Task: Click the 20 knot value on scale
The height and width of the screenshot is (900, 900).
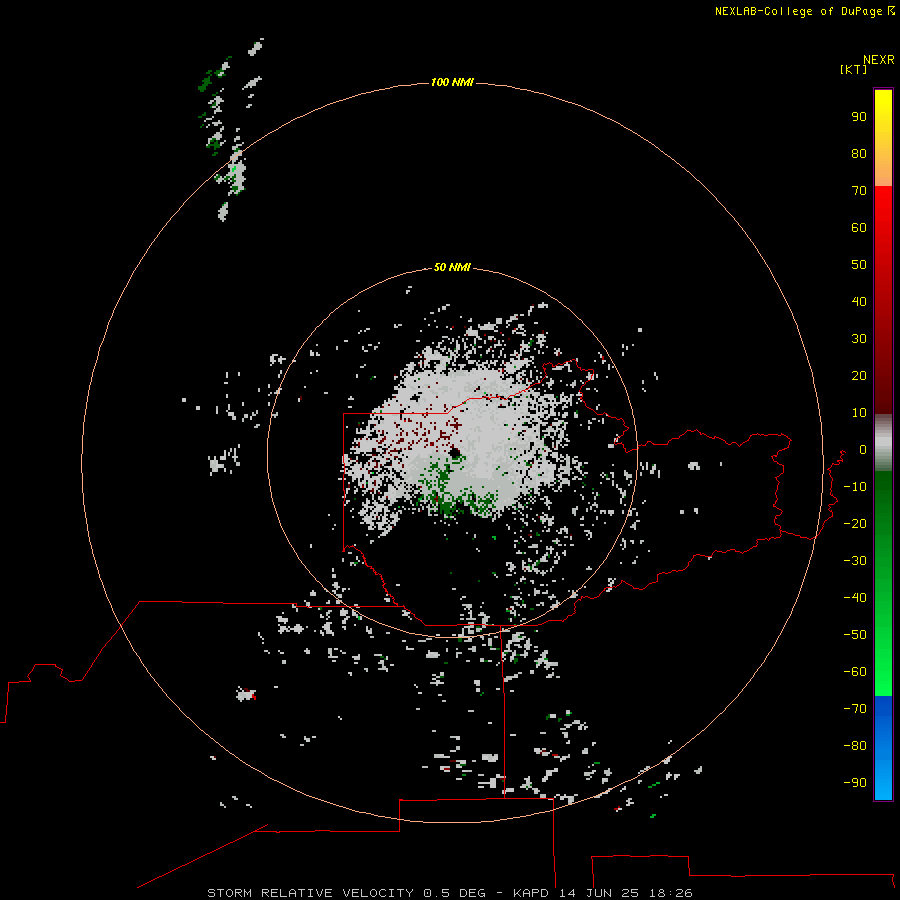Action: [x=859, y=376]
